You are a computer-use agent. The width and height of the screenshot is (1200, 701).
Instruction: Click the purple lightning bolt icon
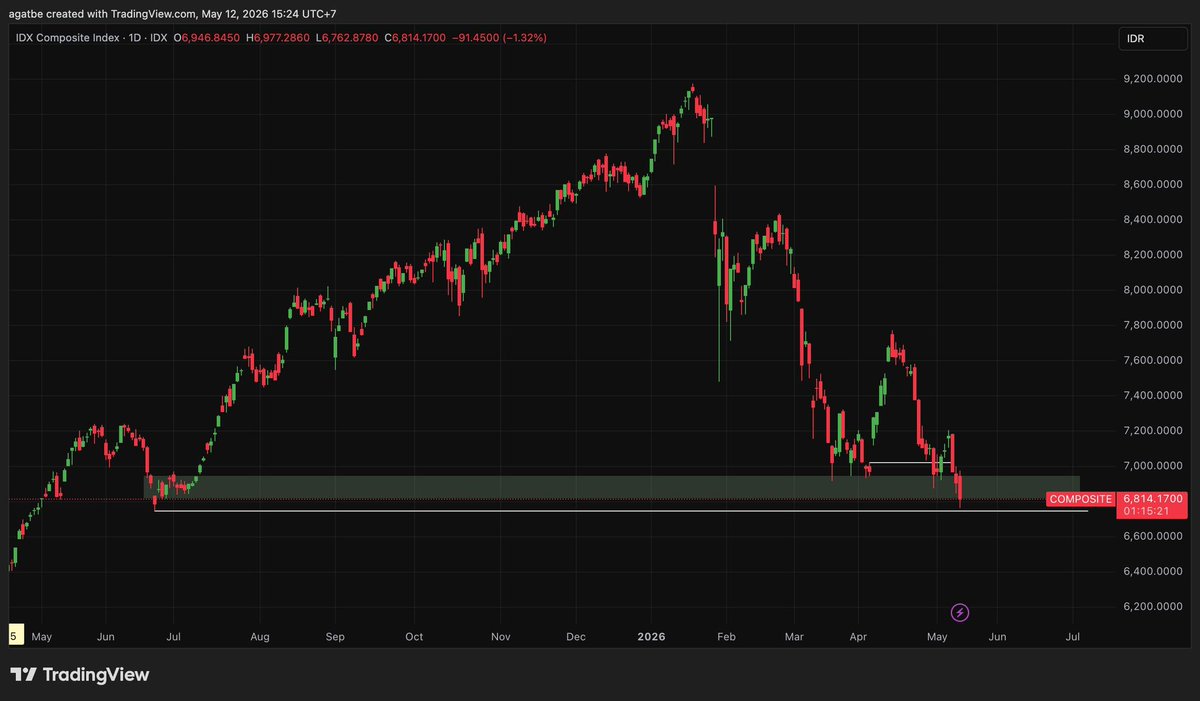coord(959,612)
